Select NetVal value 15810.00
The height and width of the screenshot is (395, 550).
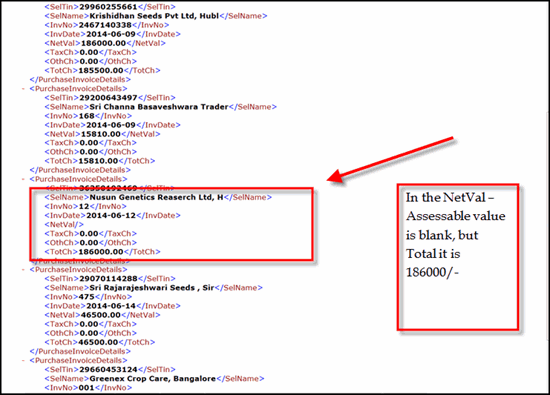point(101,134)
